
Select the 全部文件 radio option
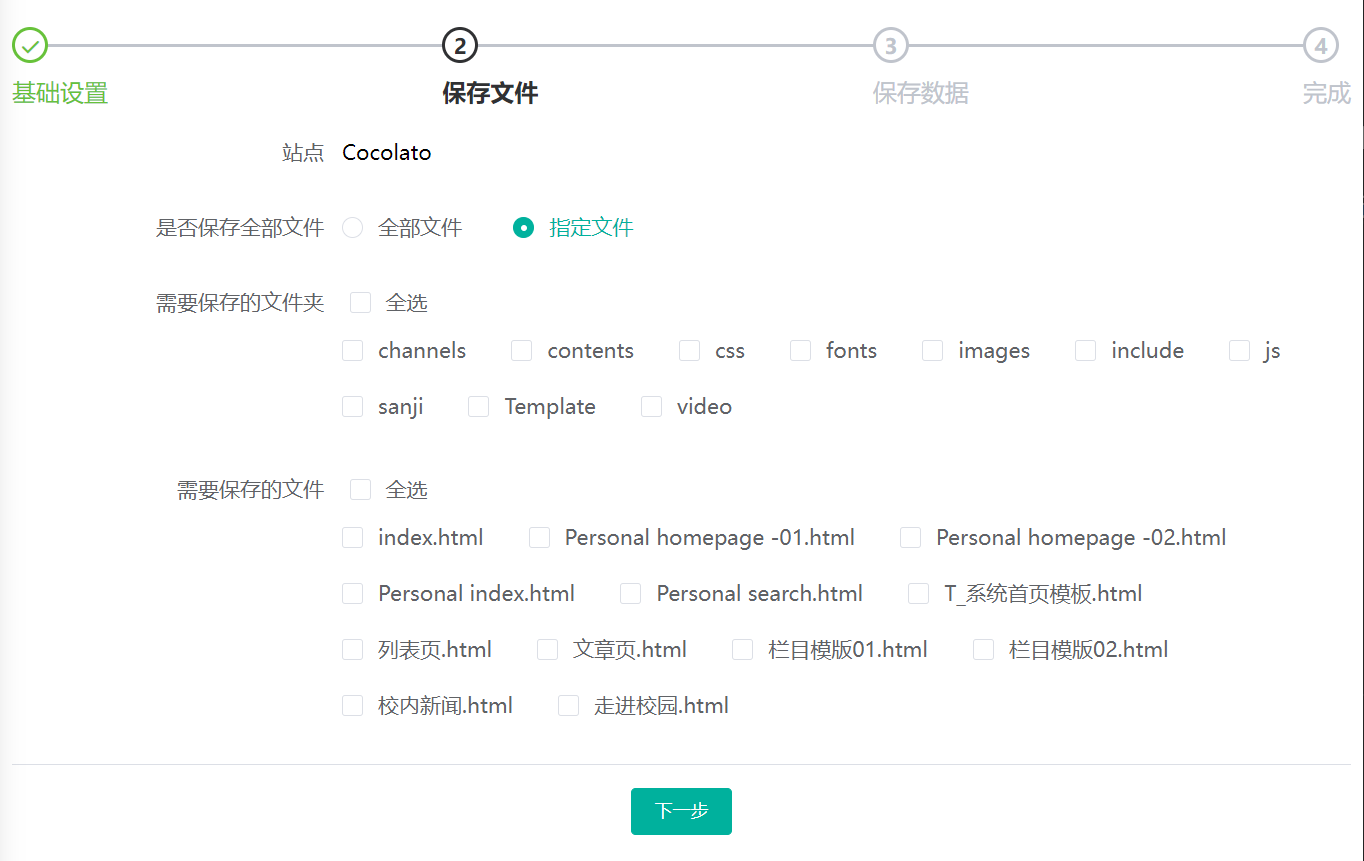point(352,228)
